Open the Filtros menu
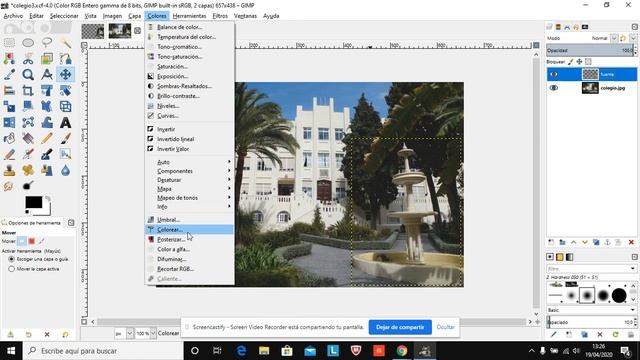 [x=220, y=16]
